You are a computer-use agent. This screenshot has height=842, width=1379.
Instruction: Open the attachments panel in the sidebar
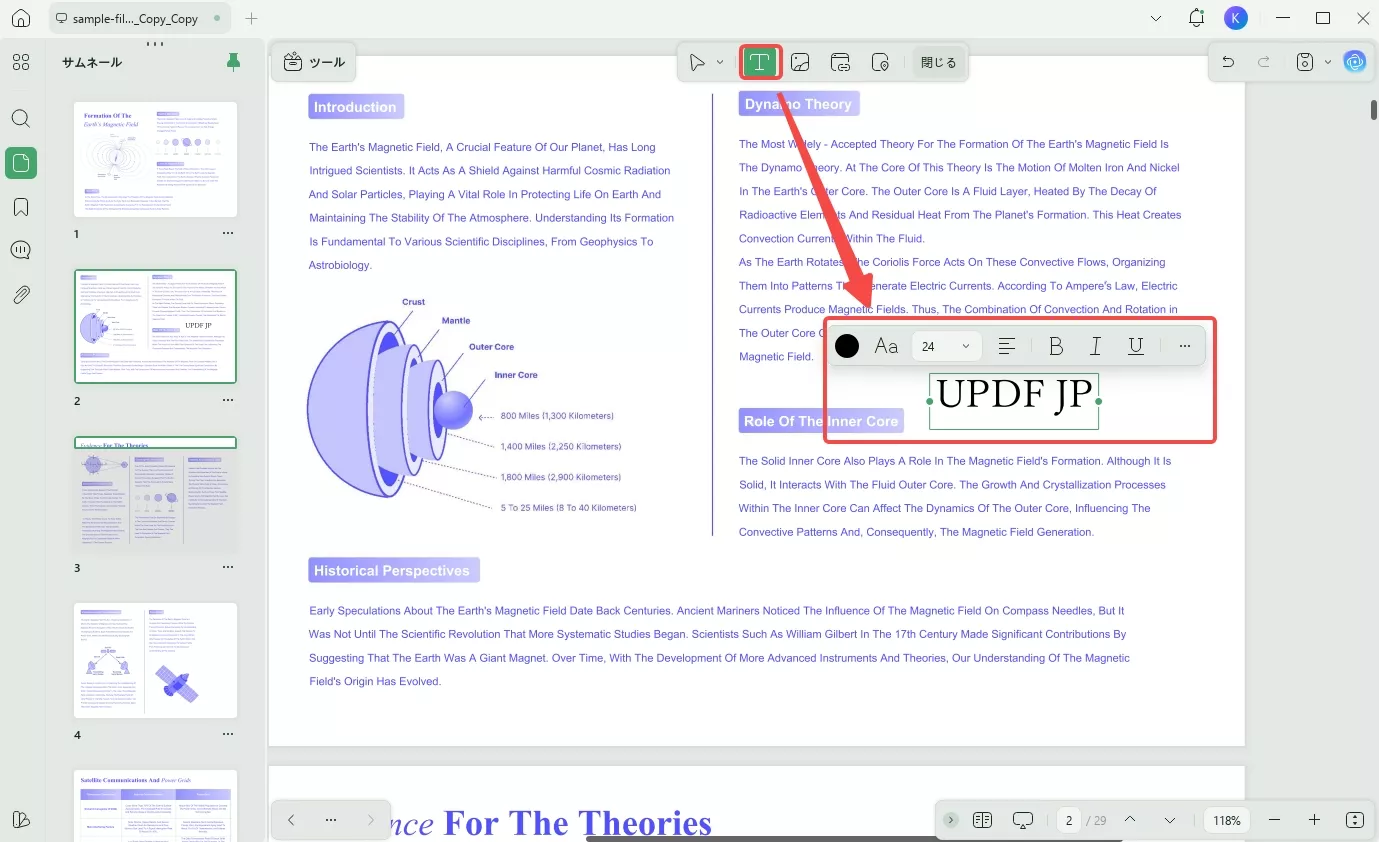[21, 294]
